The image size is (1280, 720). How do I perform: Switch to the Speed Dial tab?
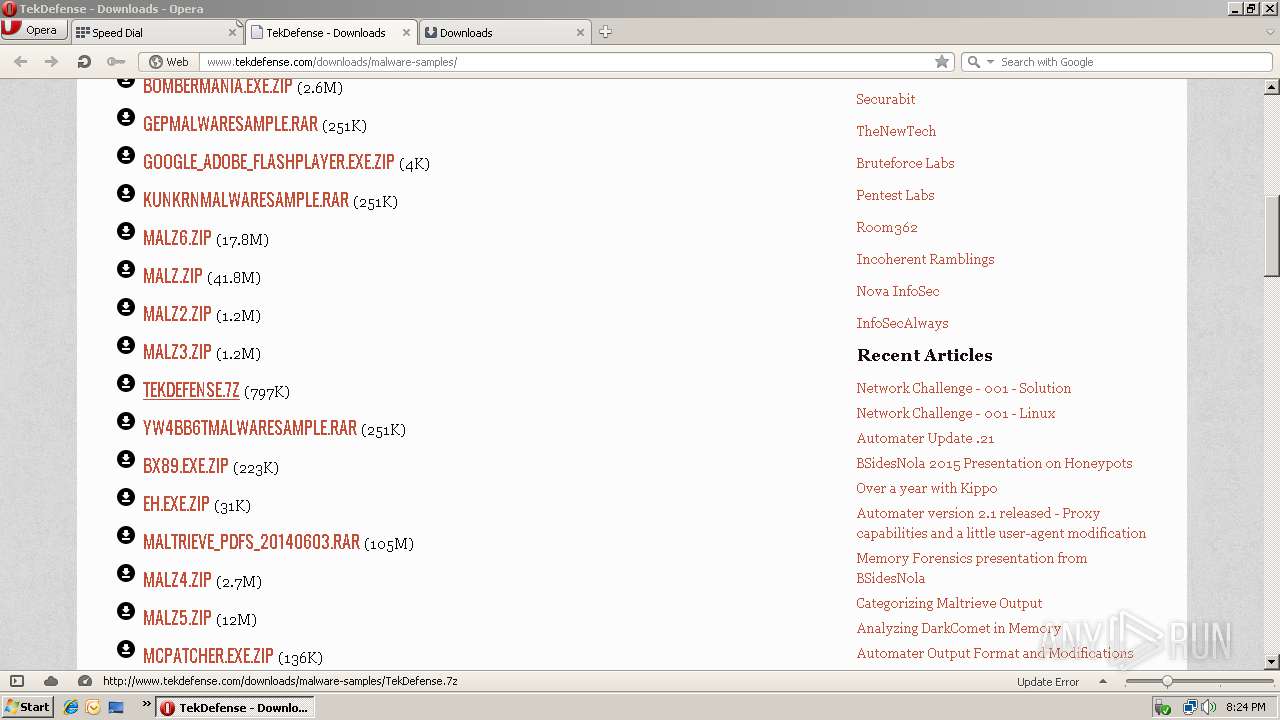[x=156, y=32]
